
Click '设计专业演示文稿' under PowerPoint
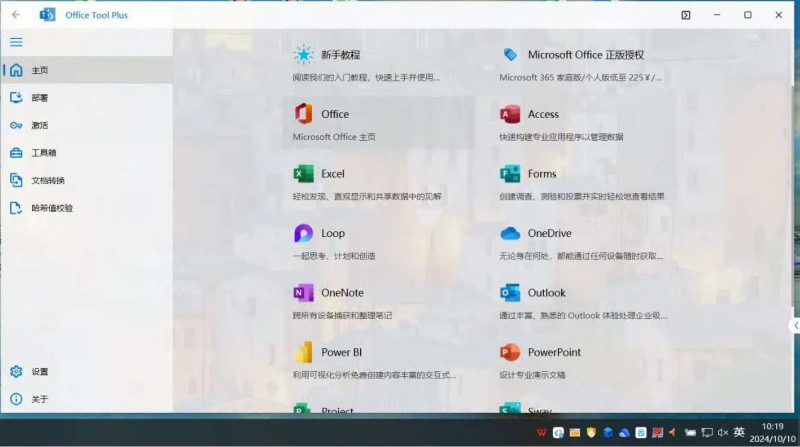[532, 375]
